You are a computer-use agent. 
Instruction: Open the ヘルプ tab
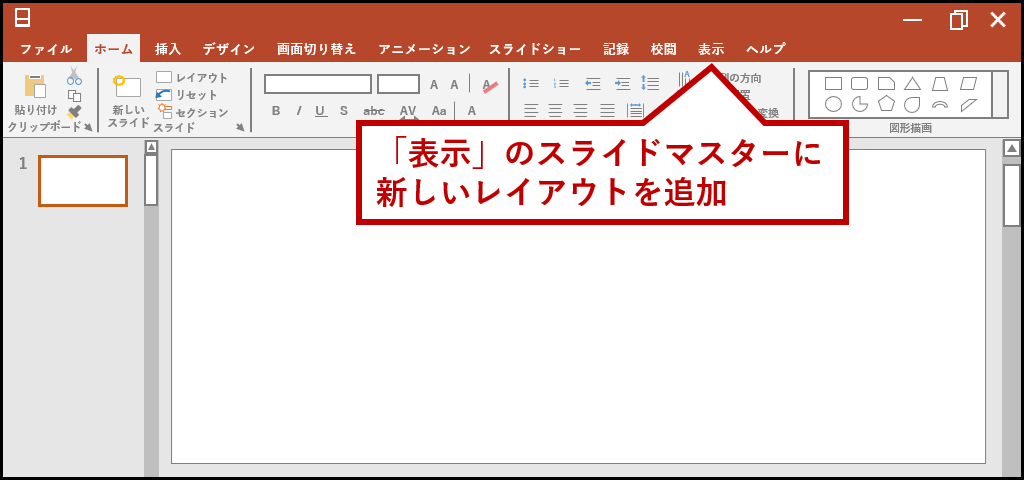(766, 49)
